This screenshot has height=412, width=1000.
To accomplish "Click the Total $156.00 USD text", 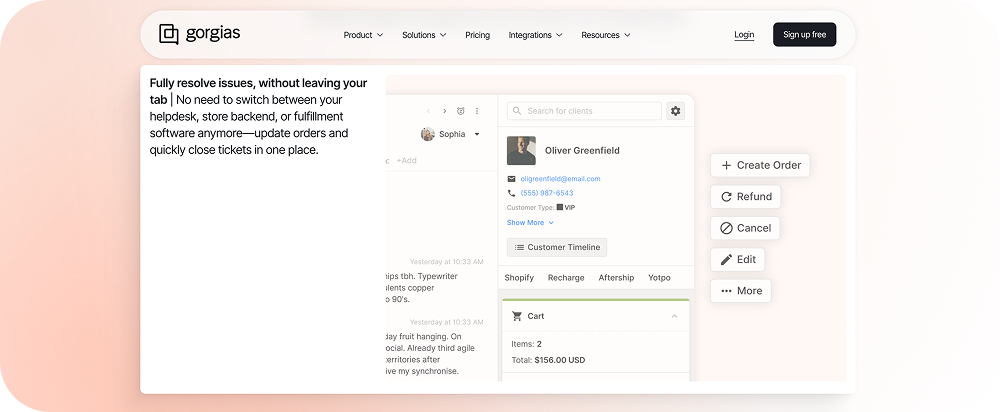I will 548,360.
